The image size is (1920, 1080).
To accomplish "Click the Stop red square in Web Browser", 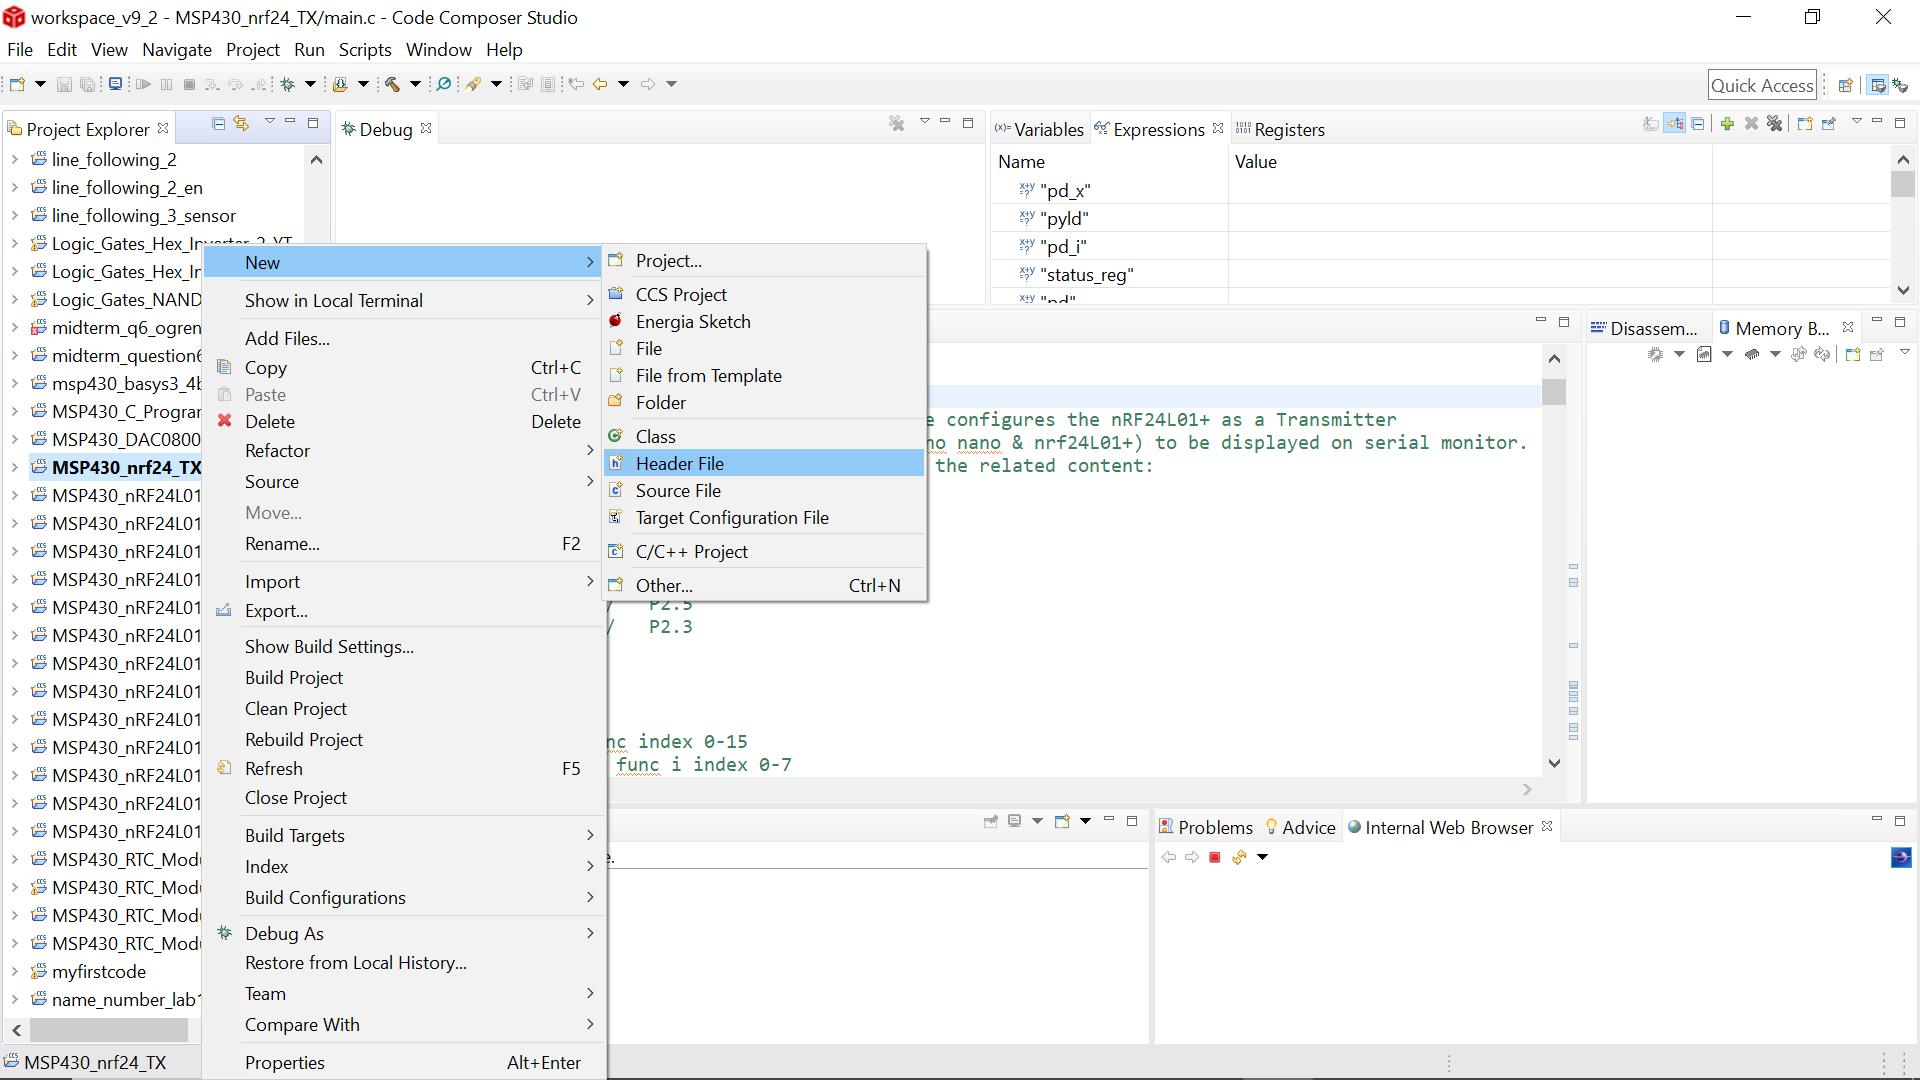I will click(x=1215, y=857).
